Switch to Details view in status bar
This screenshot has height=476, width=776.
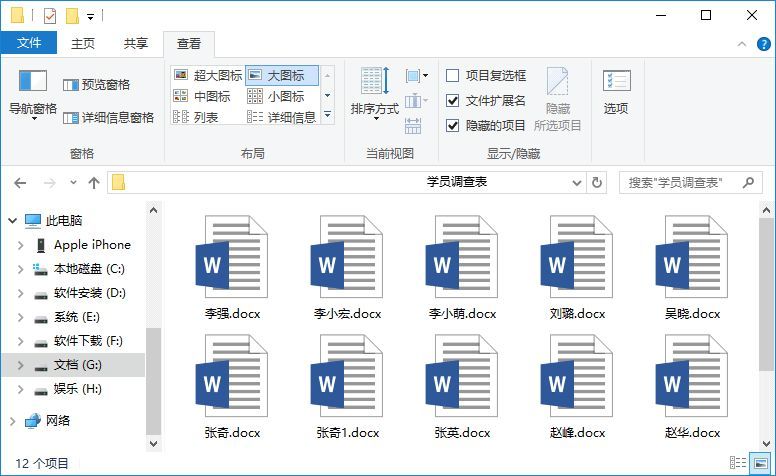(738, 463)
